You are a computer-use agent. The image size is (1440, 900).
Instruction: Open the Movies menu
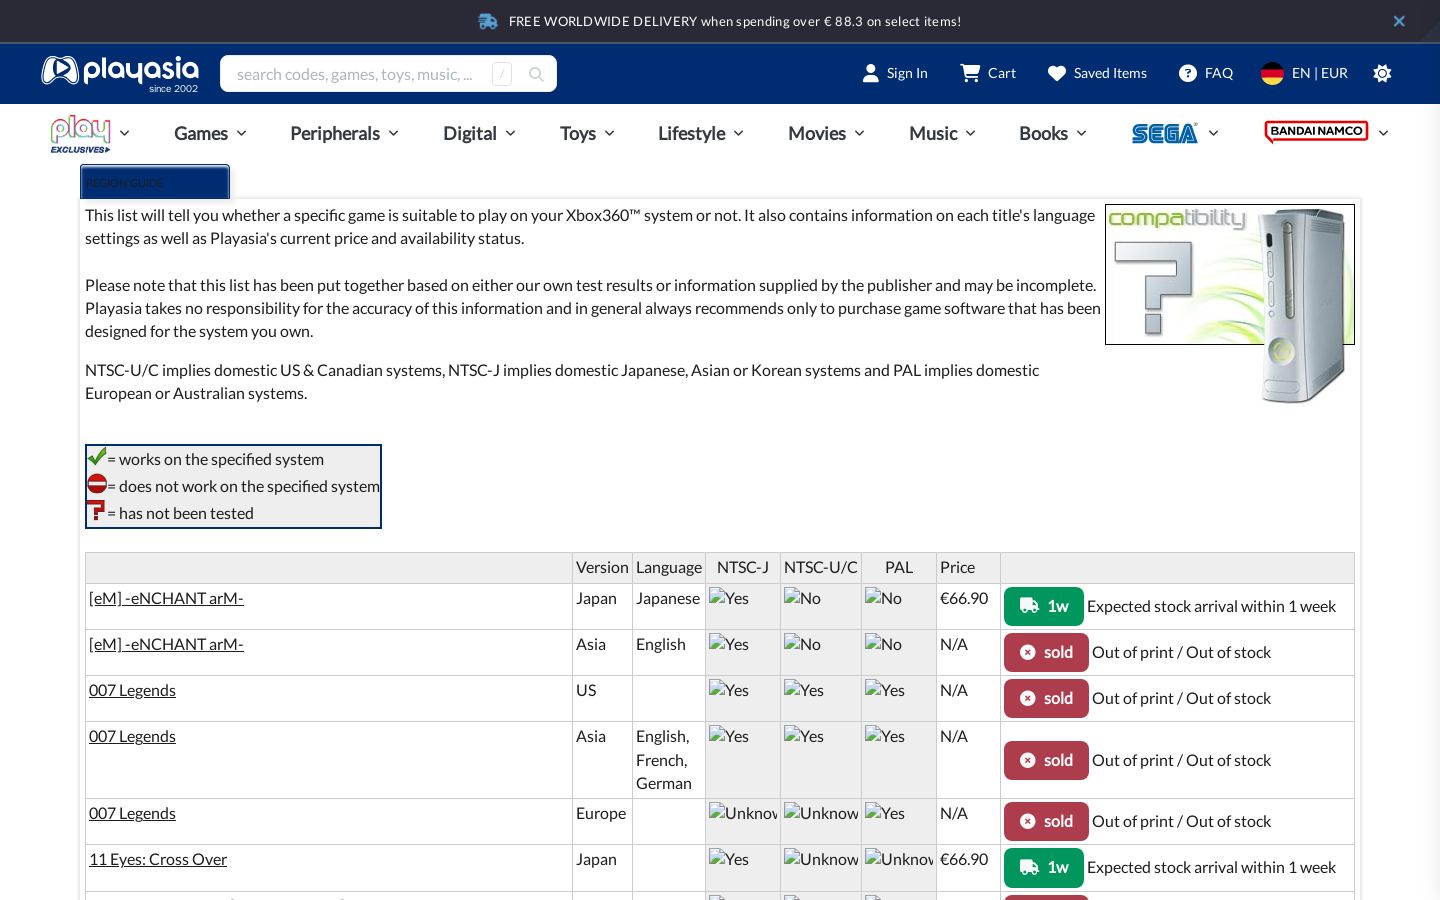(x=826, y=133)
